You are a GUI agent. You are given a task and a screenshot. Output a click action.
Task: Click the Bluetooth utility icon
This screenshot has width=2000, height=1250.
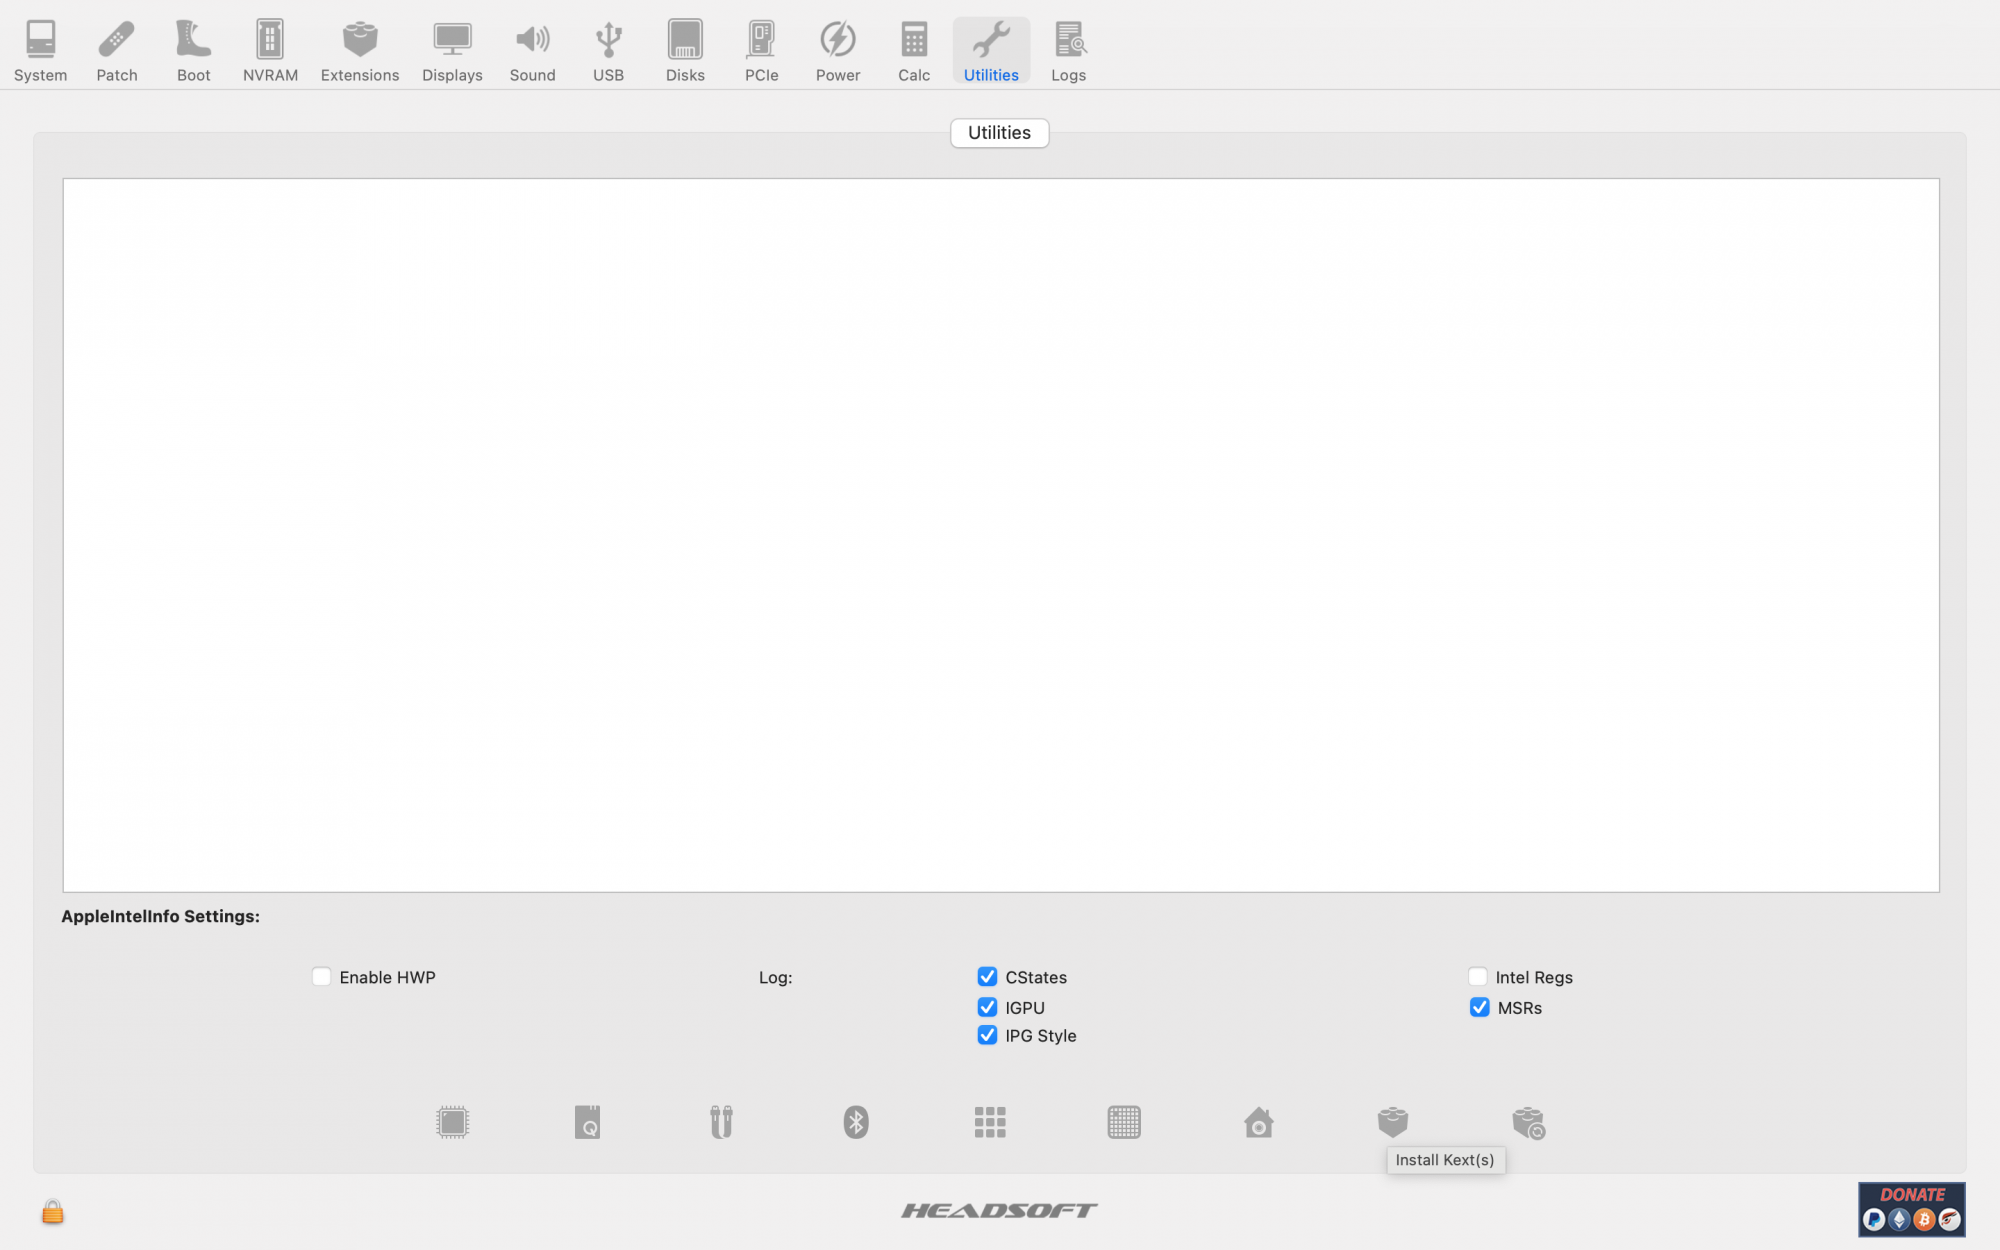point(856,1122)
